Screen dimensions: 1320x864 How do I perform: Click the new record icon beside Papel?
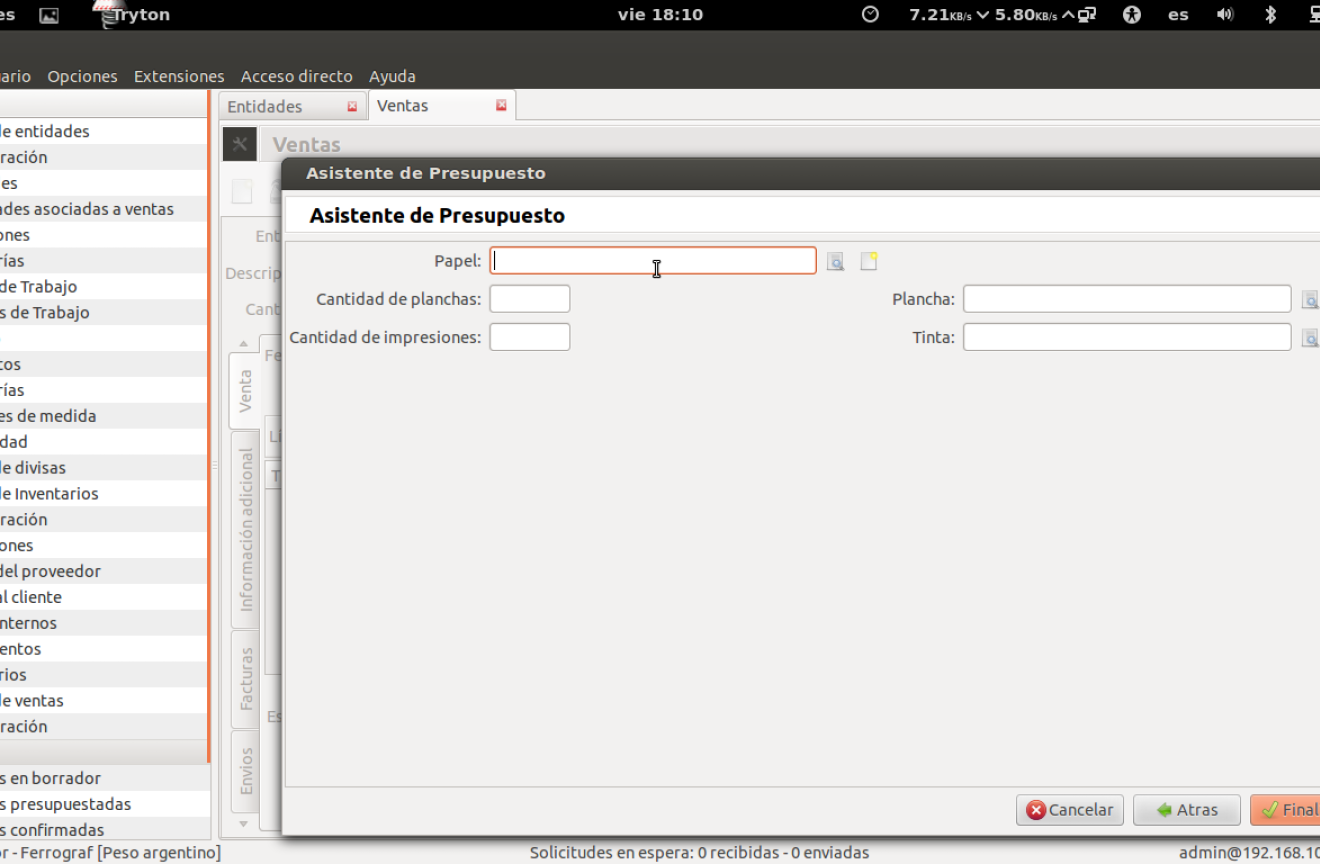868,262
